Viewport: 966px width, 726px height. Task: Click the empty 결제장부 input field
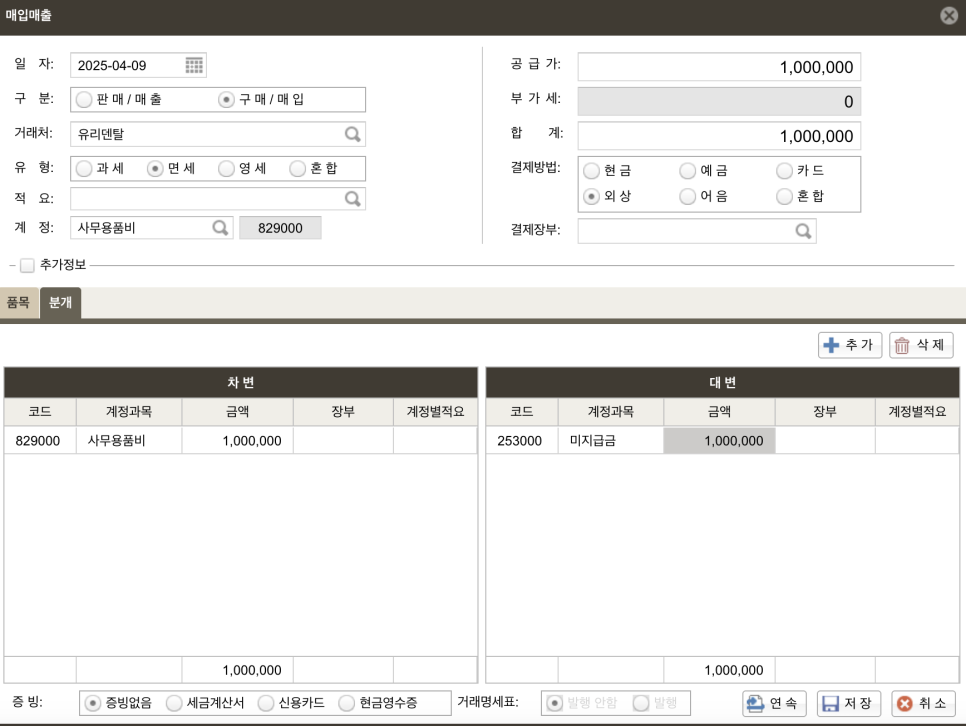(697, 231)
